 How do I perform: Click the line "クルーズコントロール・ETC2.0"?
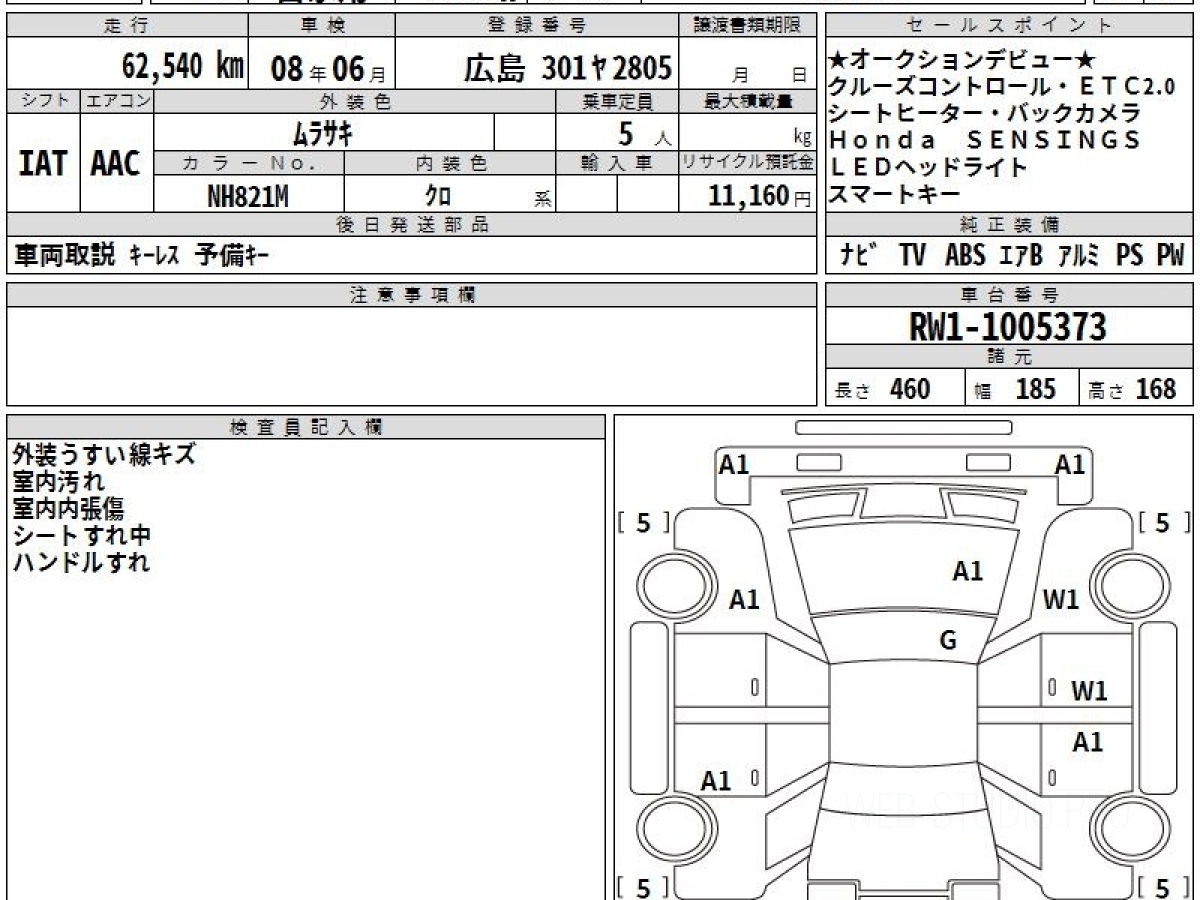click(1002, 86)
